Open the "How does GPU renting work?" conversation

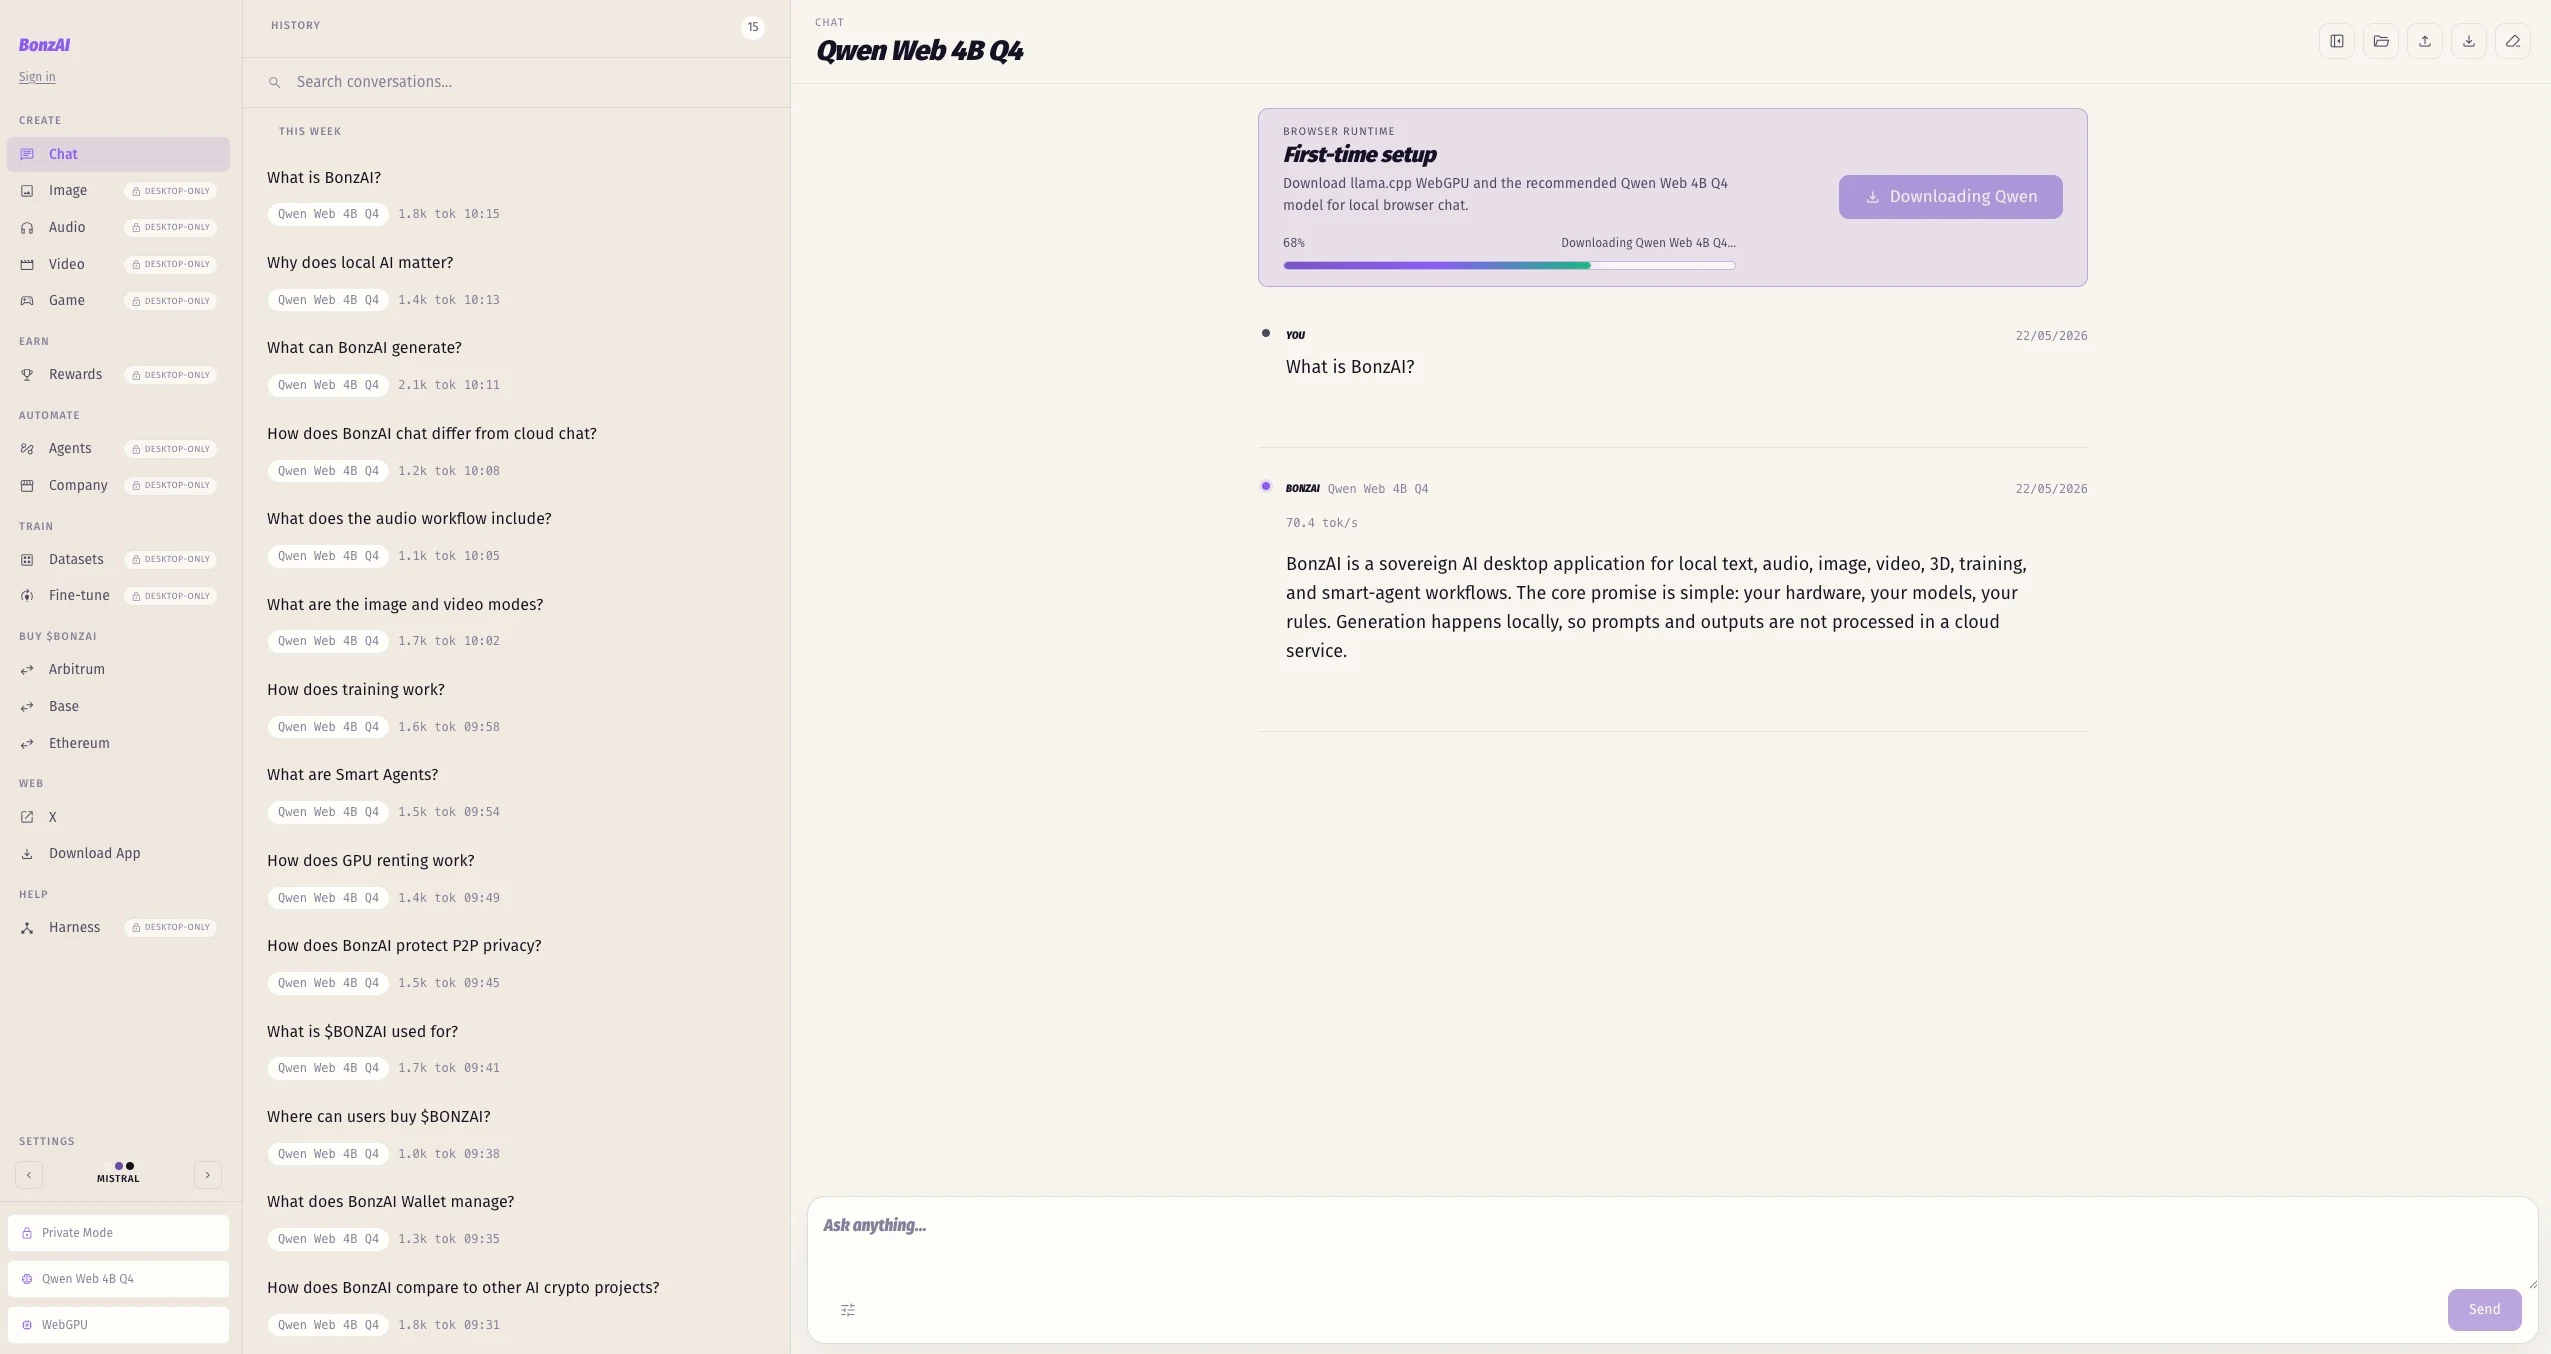(516, 878)
